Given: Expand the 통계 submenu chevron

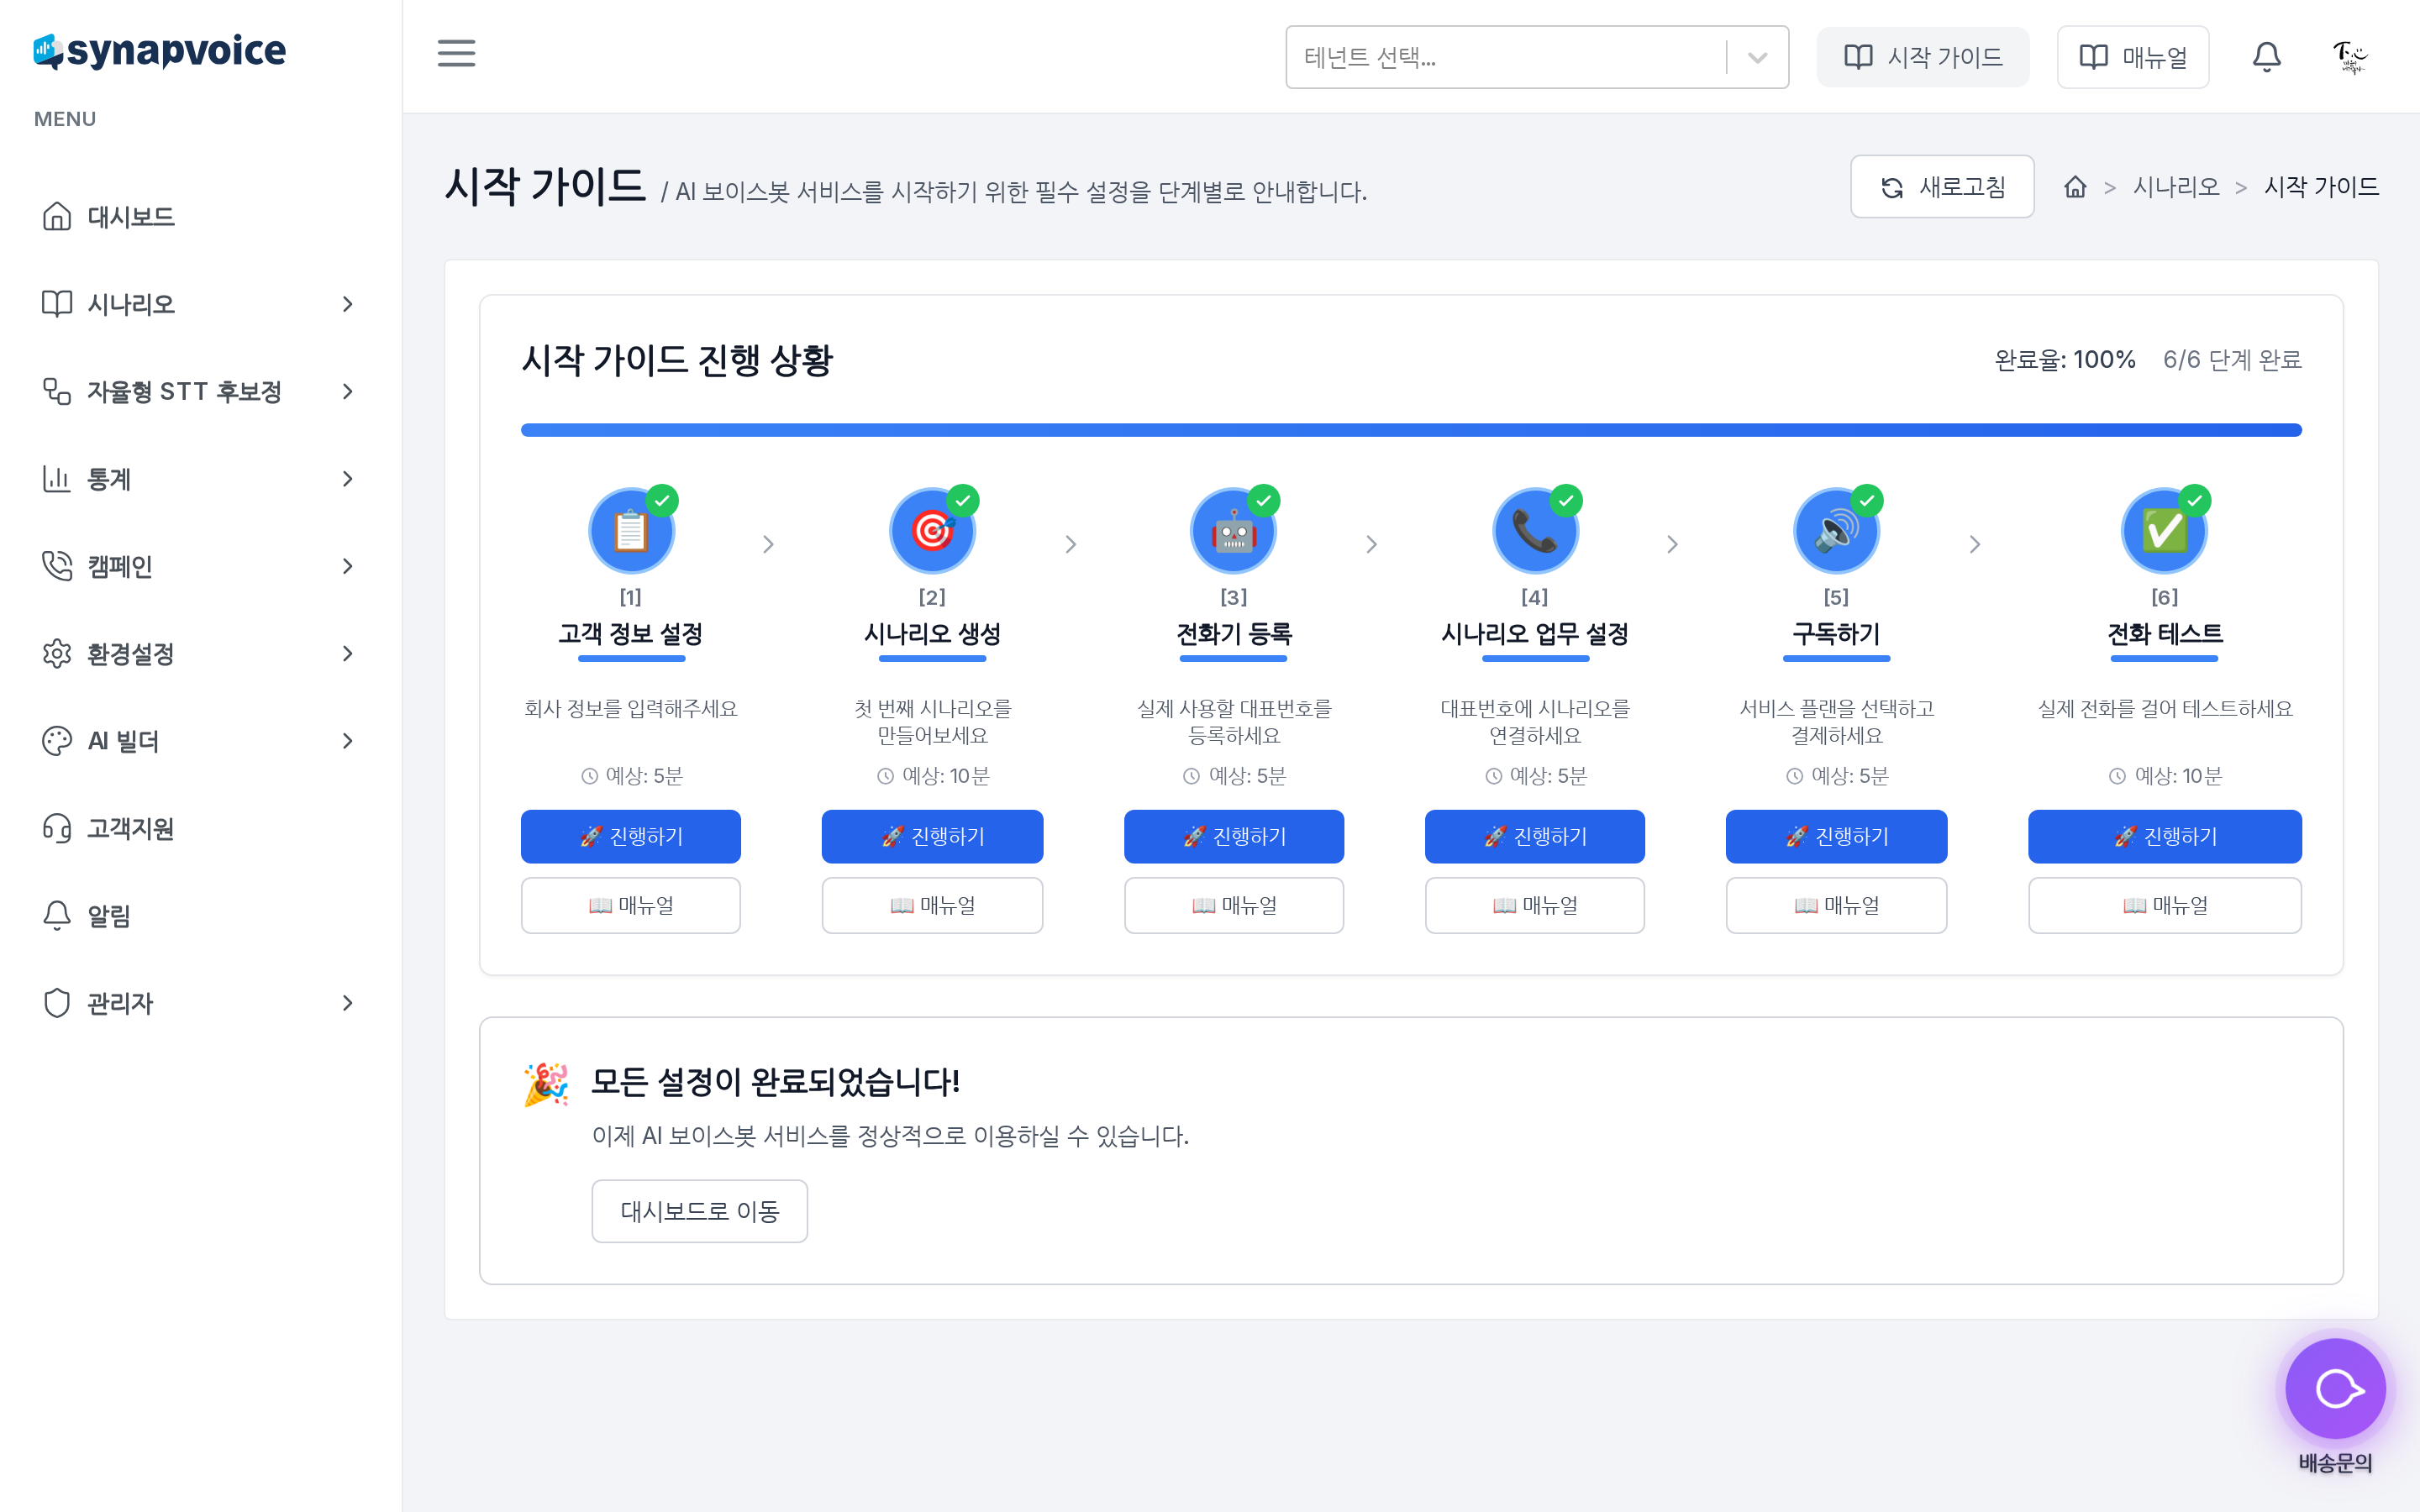Looking at the screenshot, I should point(347,478).
